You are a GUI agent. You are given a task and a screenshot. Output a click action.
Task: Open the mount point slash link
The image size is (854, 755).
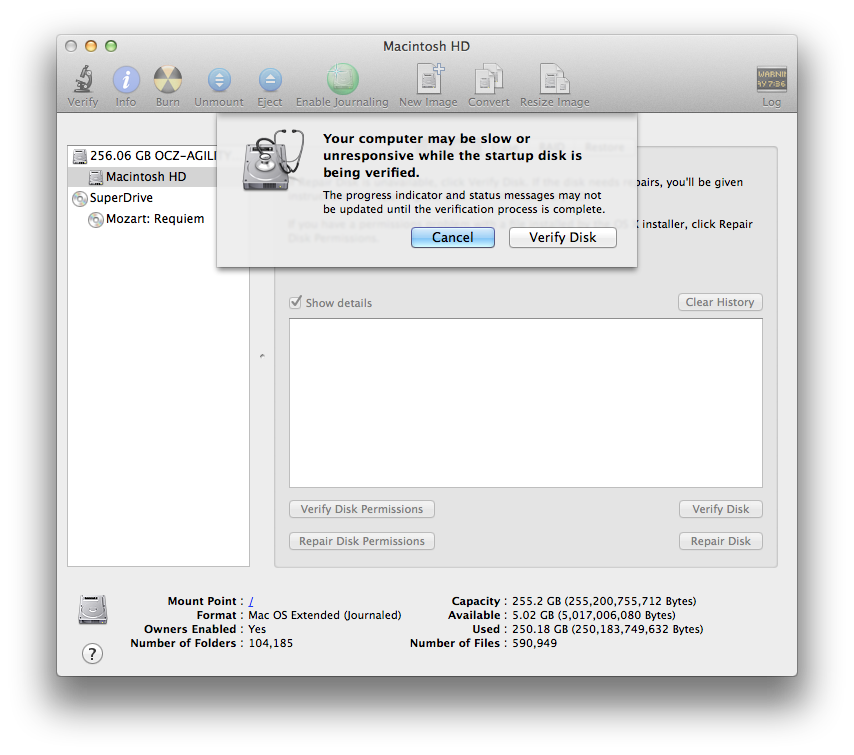(251, 601)
